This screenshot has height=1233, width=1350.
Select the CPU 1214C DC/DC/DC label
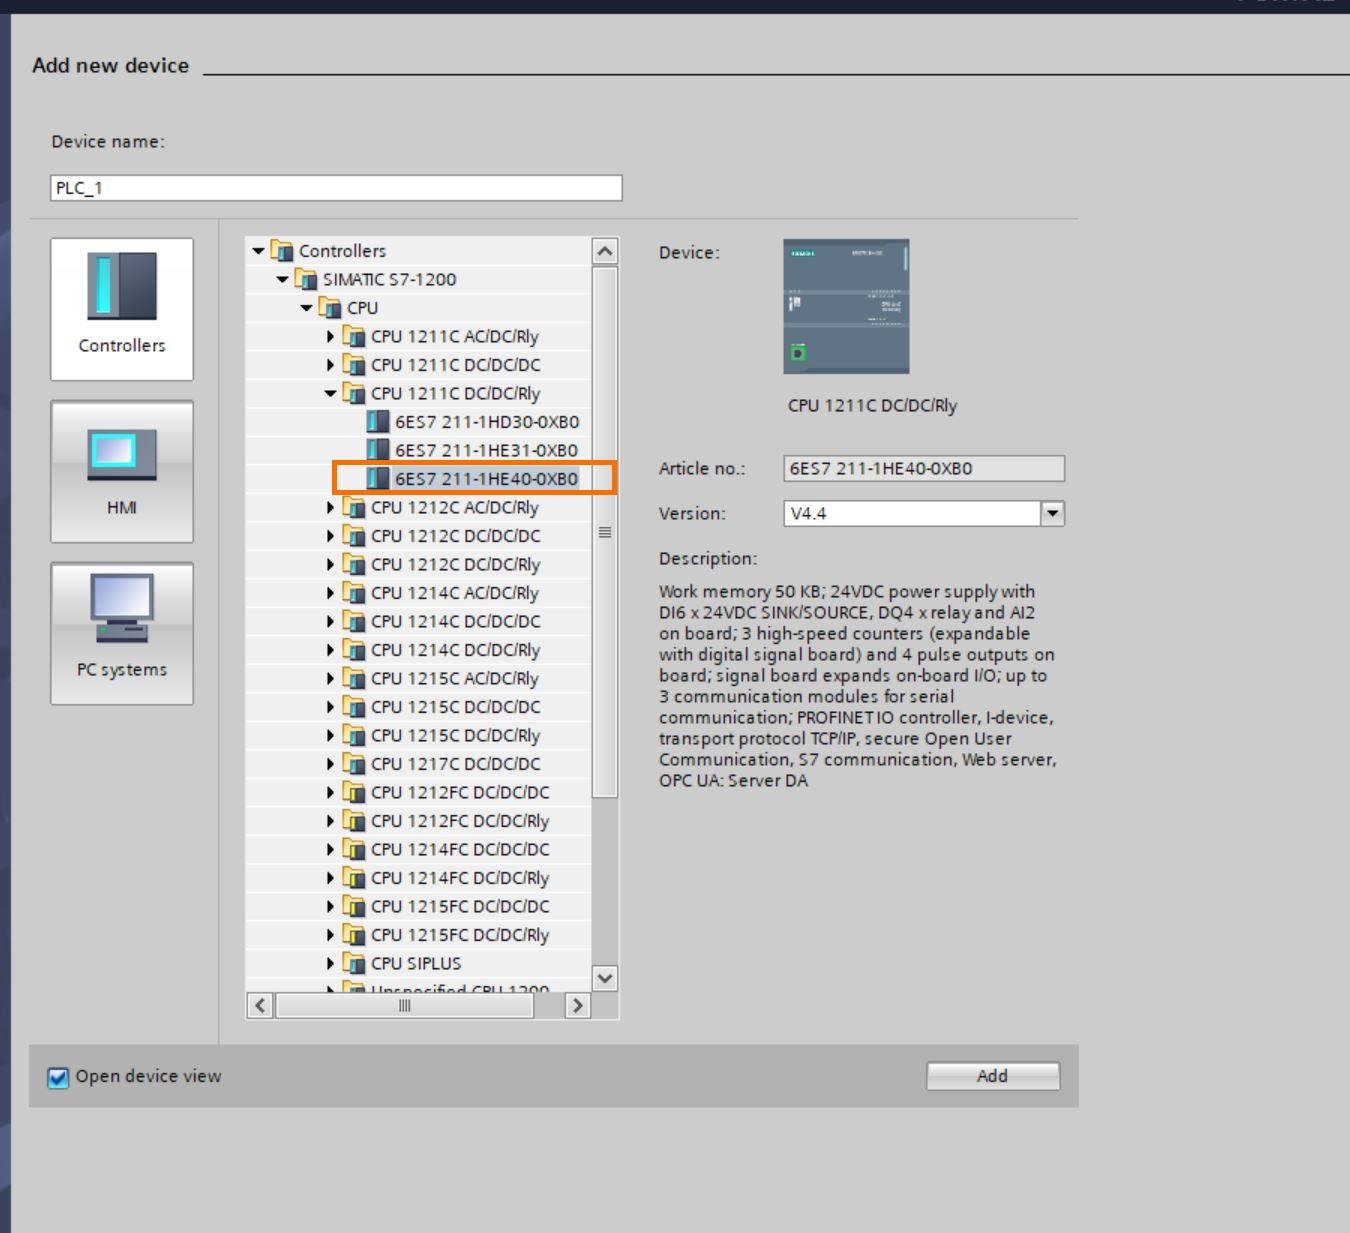tap(456, 622)
